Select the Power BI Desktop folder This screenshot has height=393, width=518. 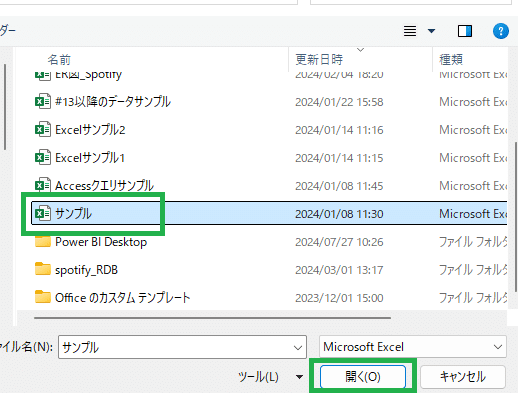101,242
